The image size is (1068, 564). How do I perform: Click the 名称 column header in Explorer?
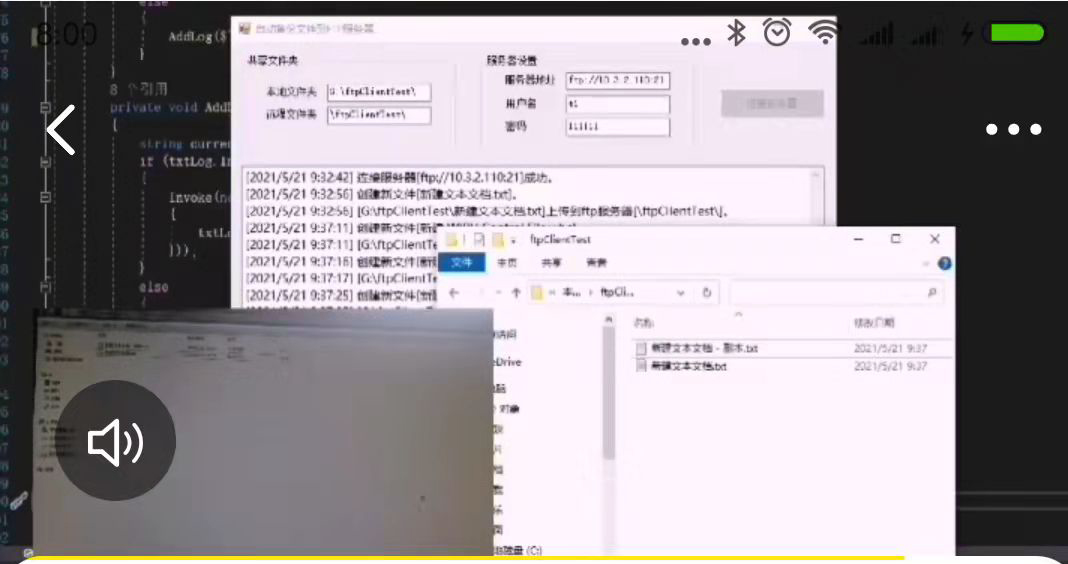click(x=644, y=323)
